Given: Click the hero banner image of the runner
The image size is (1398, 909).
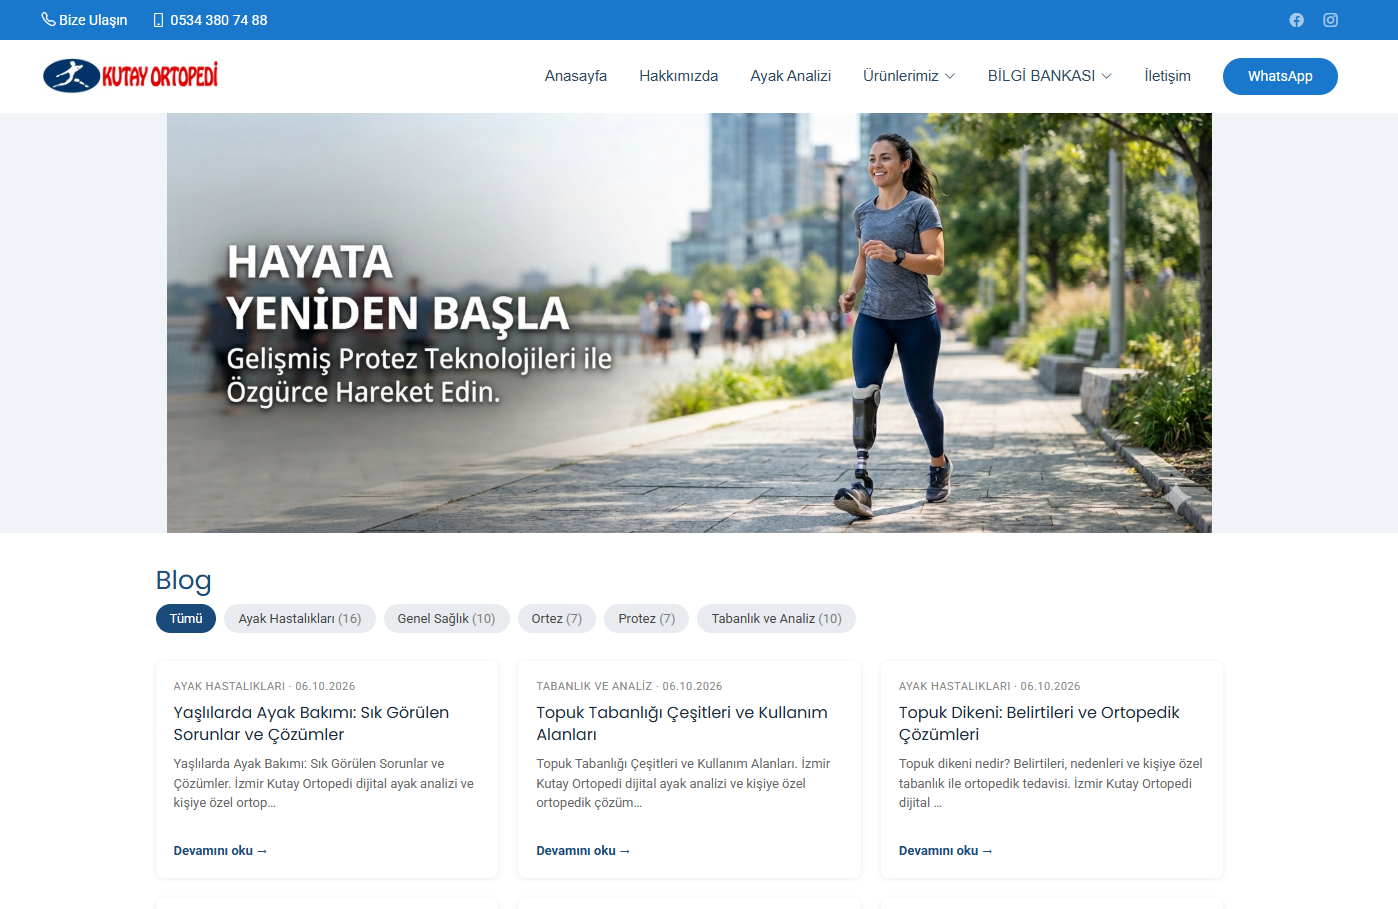Looking at the screenshot, I should coord(689,323).
